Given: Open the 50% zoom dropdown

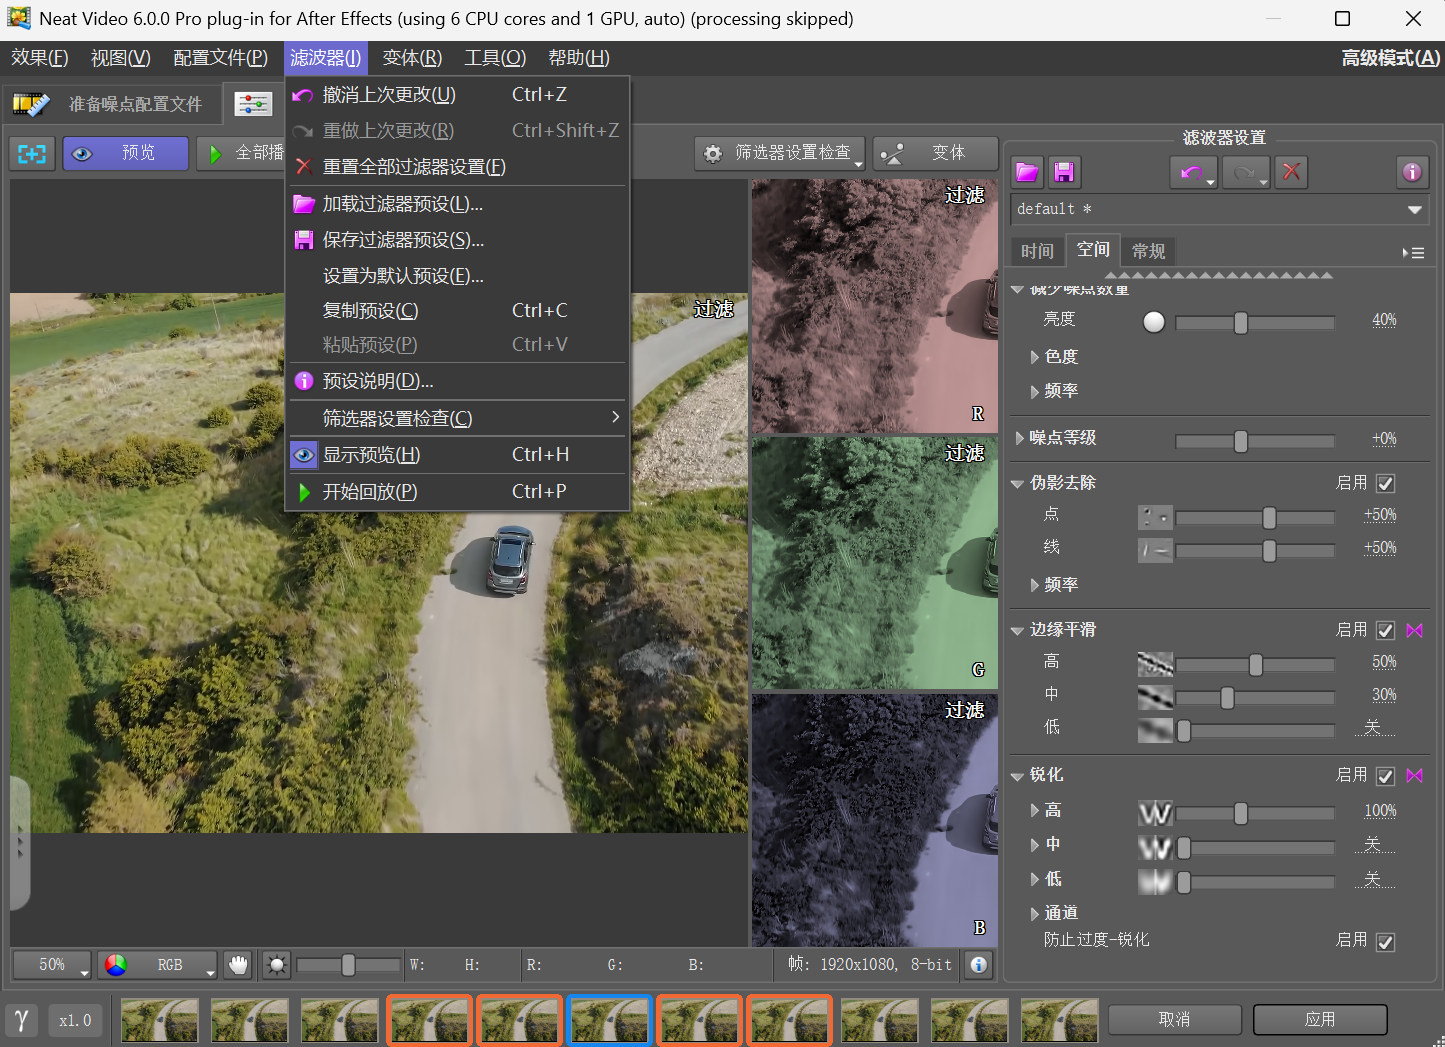Looking at the screenshot, I should click(x=52, y=965).
